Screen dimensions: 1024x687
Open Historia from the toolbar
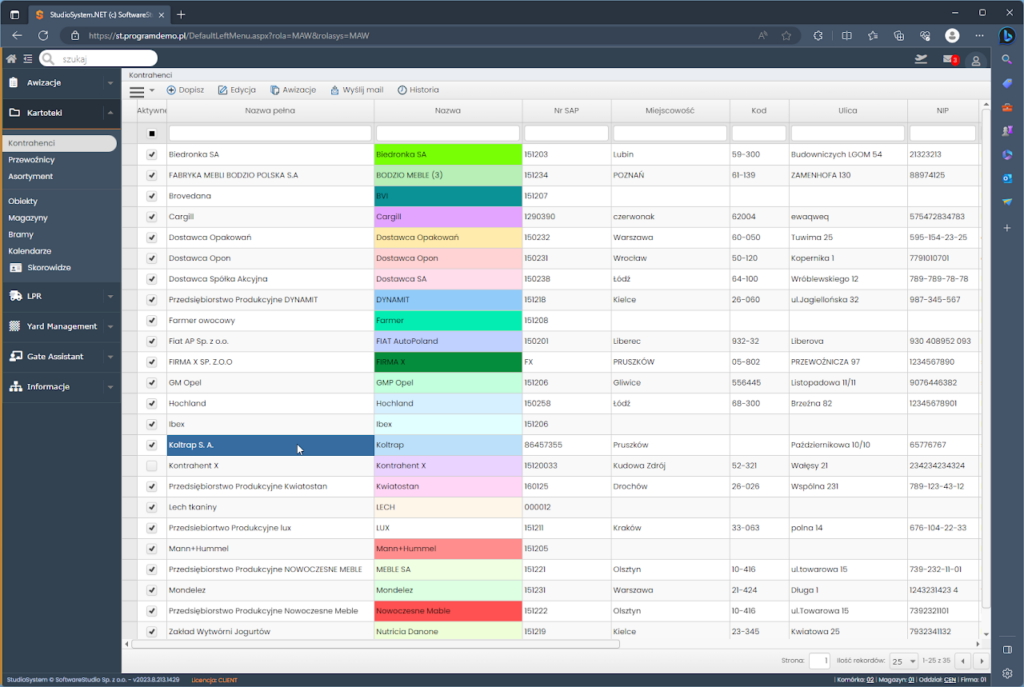(418, 90)
